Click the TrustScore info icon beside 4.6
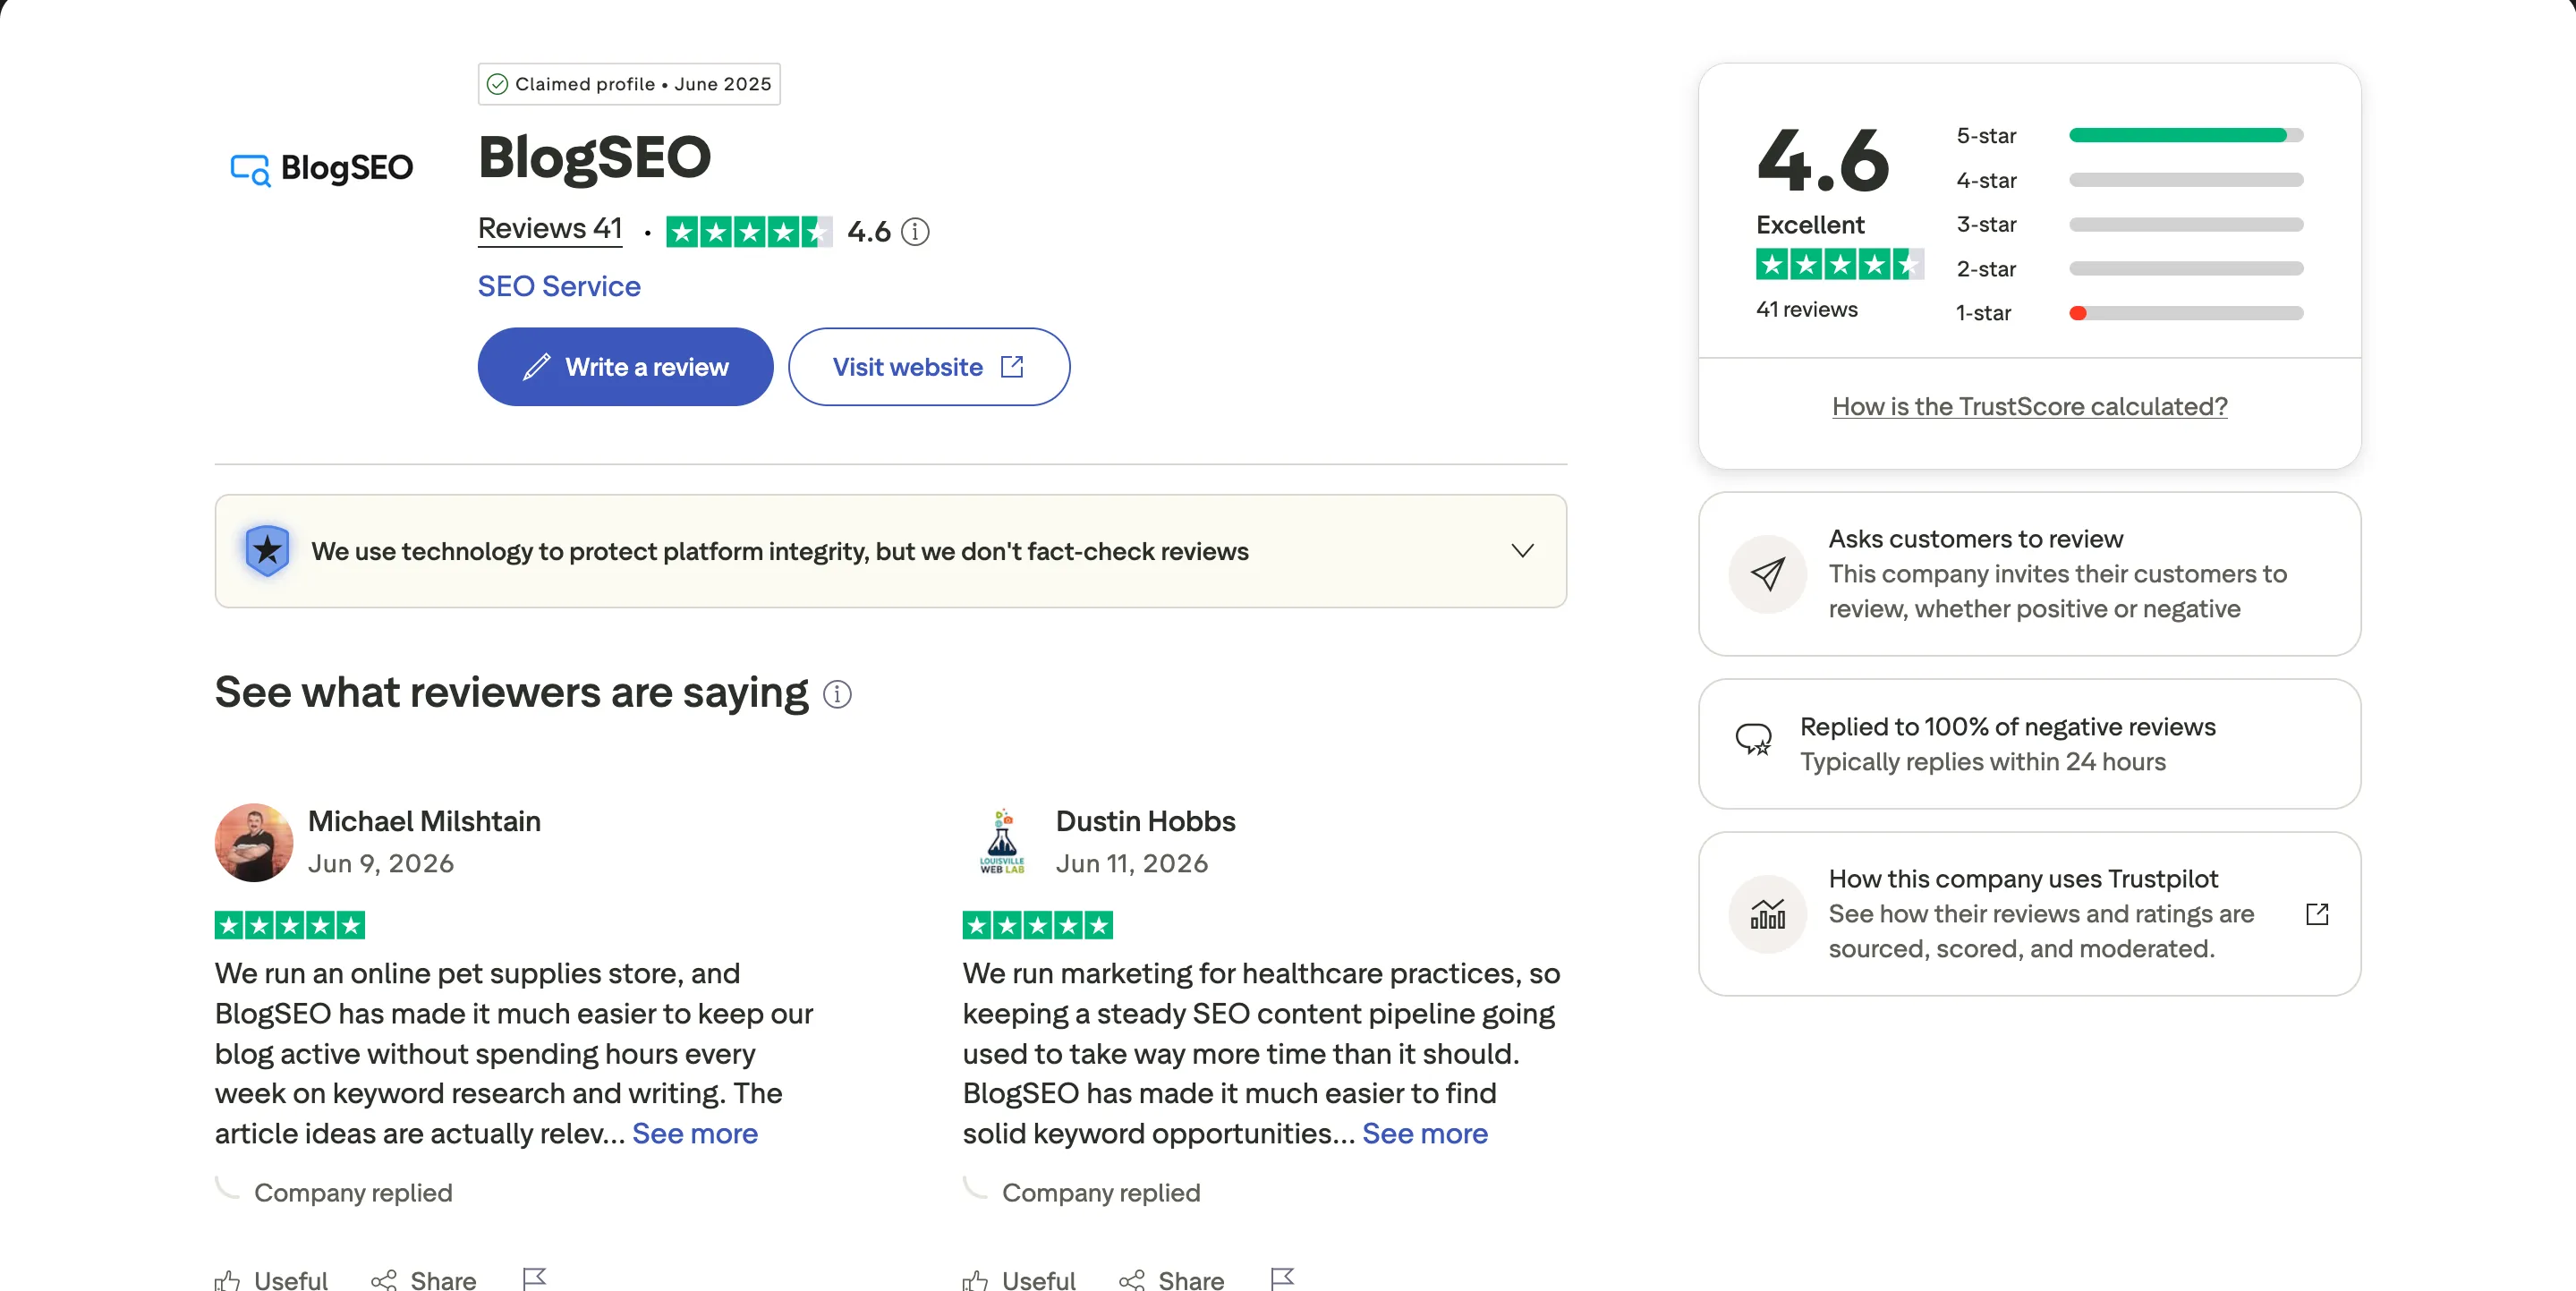This screenshot has height=1291, width=2576. click(915, 232)
